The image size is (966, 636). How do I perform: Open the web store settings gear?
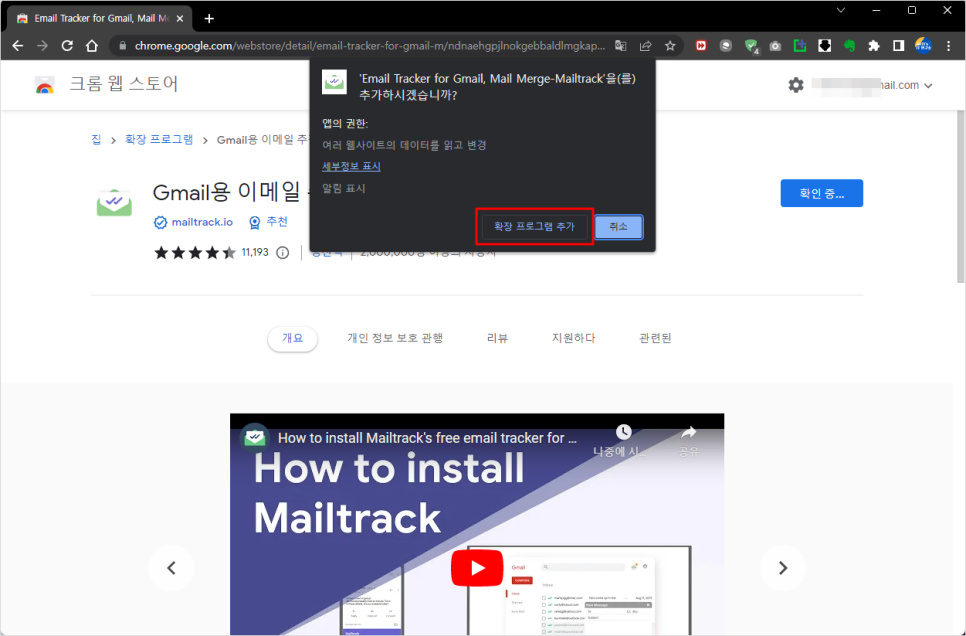click(796, 85)
